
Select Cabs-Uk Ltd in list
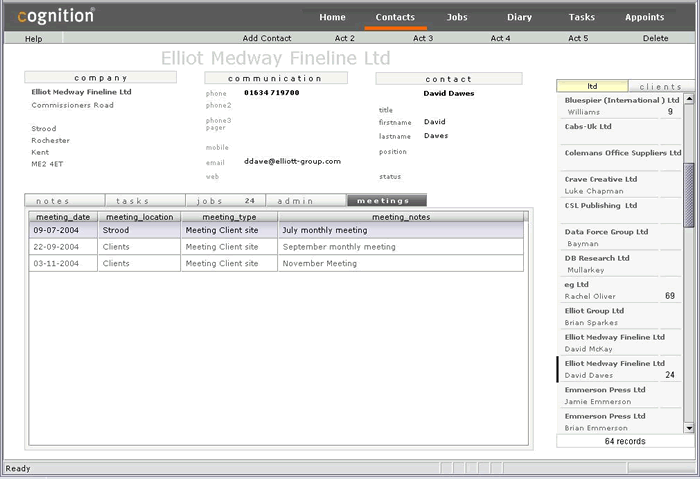[621, 133]
